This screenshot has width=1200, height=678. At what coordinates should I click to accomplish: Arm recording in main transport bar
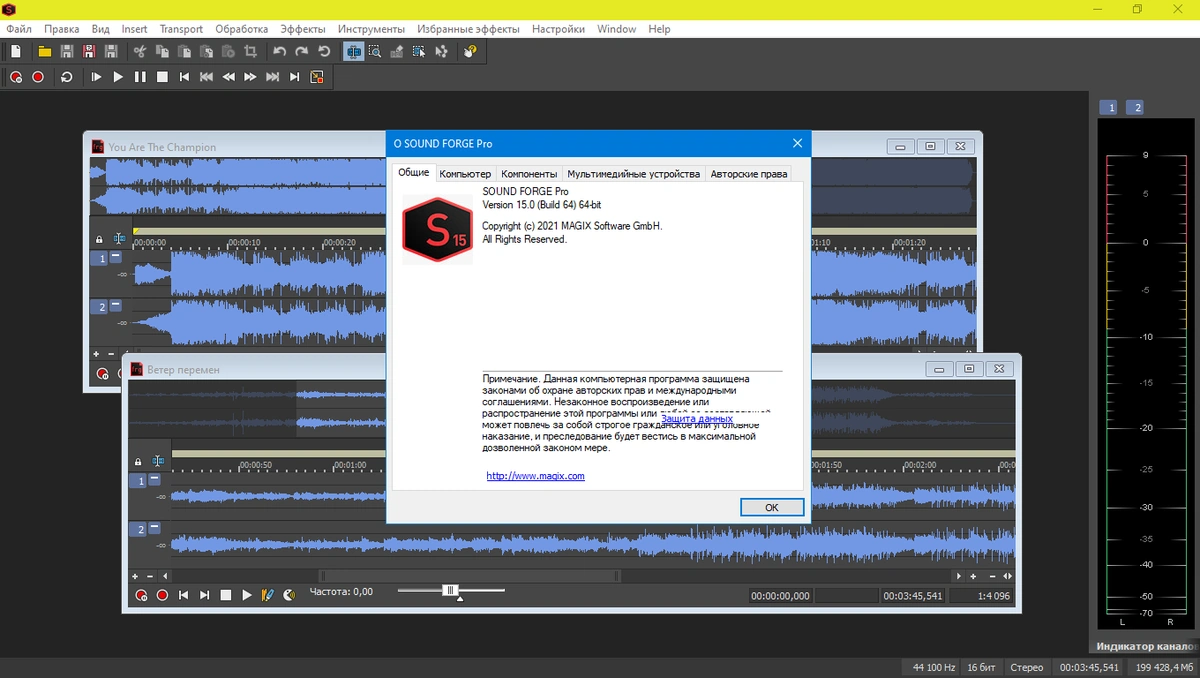[16, 77]
